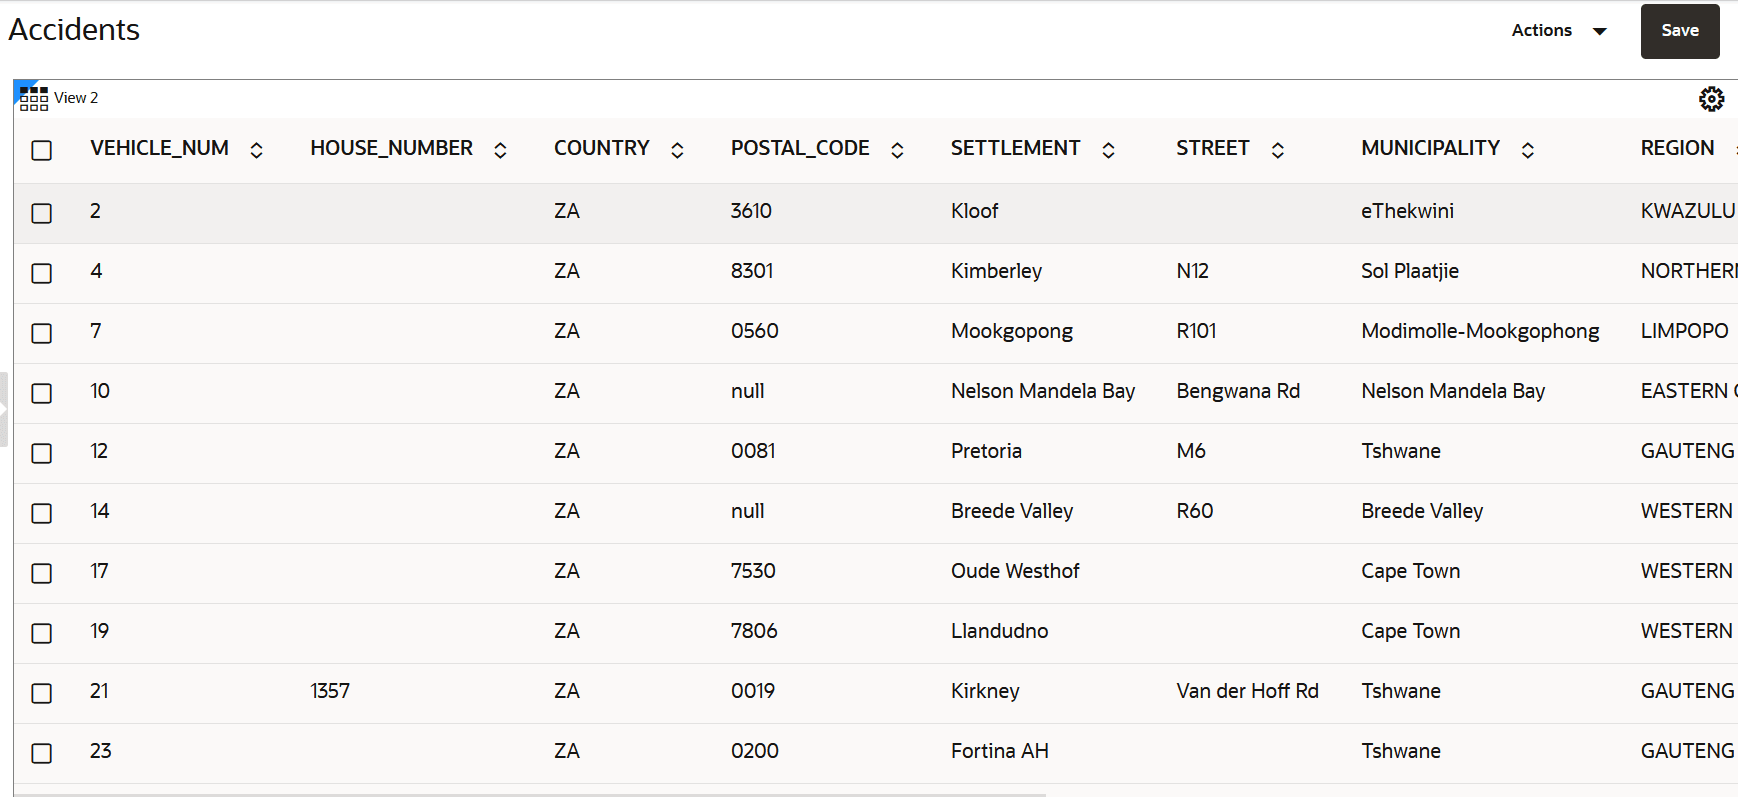The width and height of the screenshot is (1738, 797).
Task: Expand the Actions menu arrow
Action: [x=1600, y=31]
